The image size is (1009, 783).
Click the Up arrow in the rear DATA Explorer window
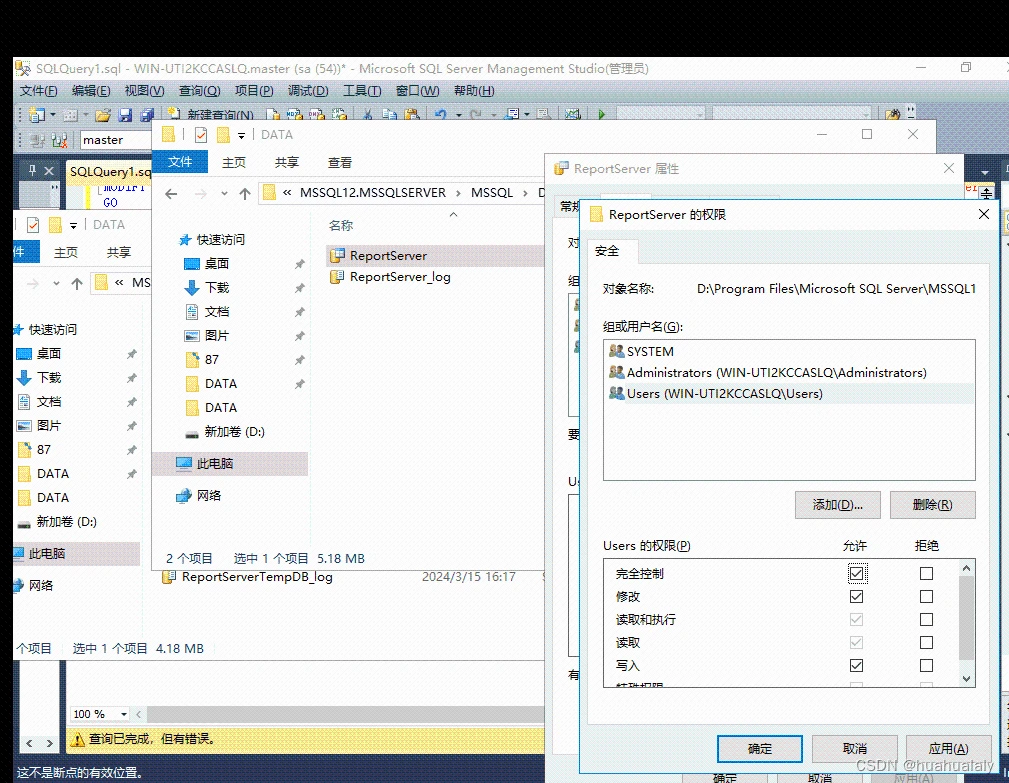tap(77, 283)
